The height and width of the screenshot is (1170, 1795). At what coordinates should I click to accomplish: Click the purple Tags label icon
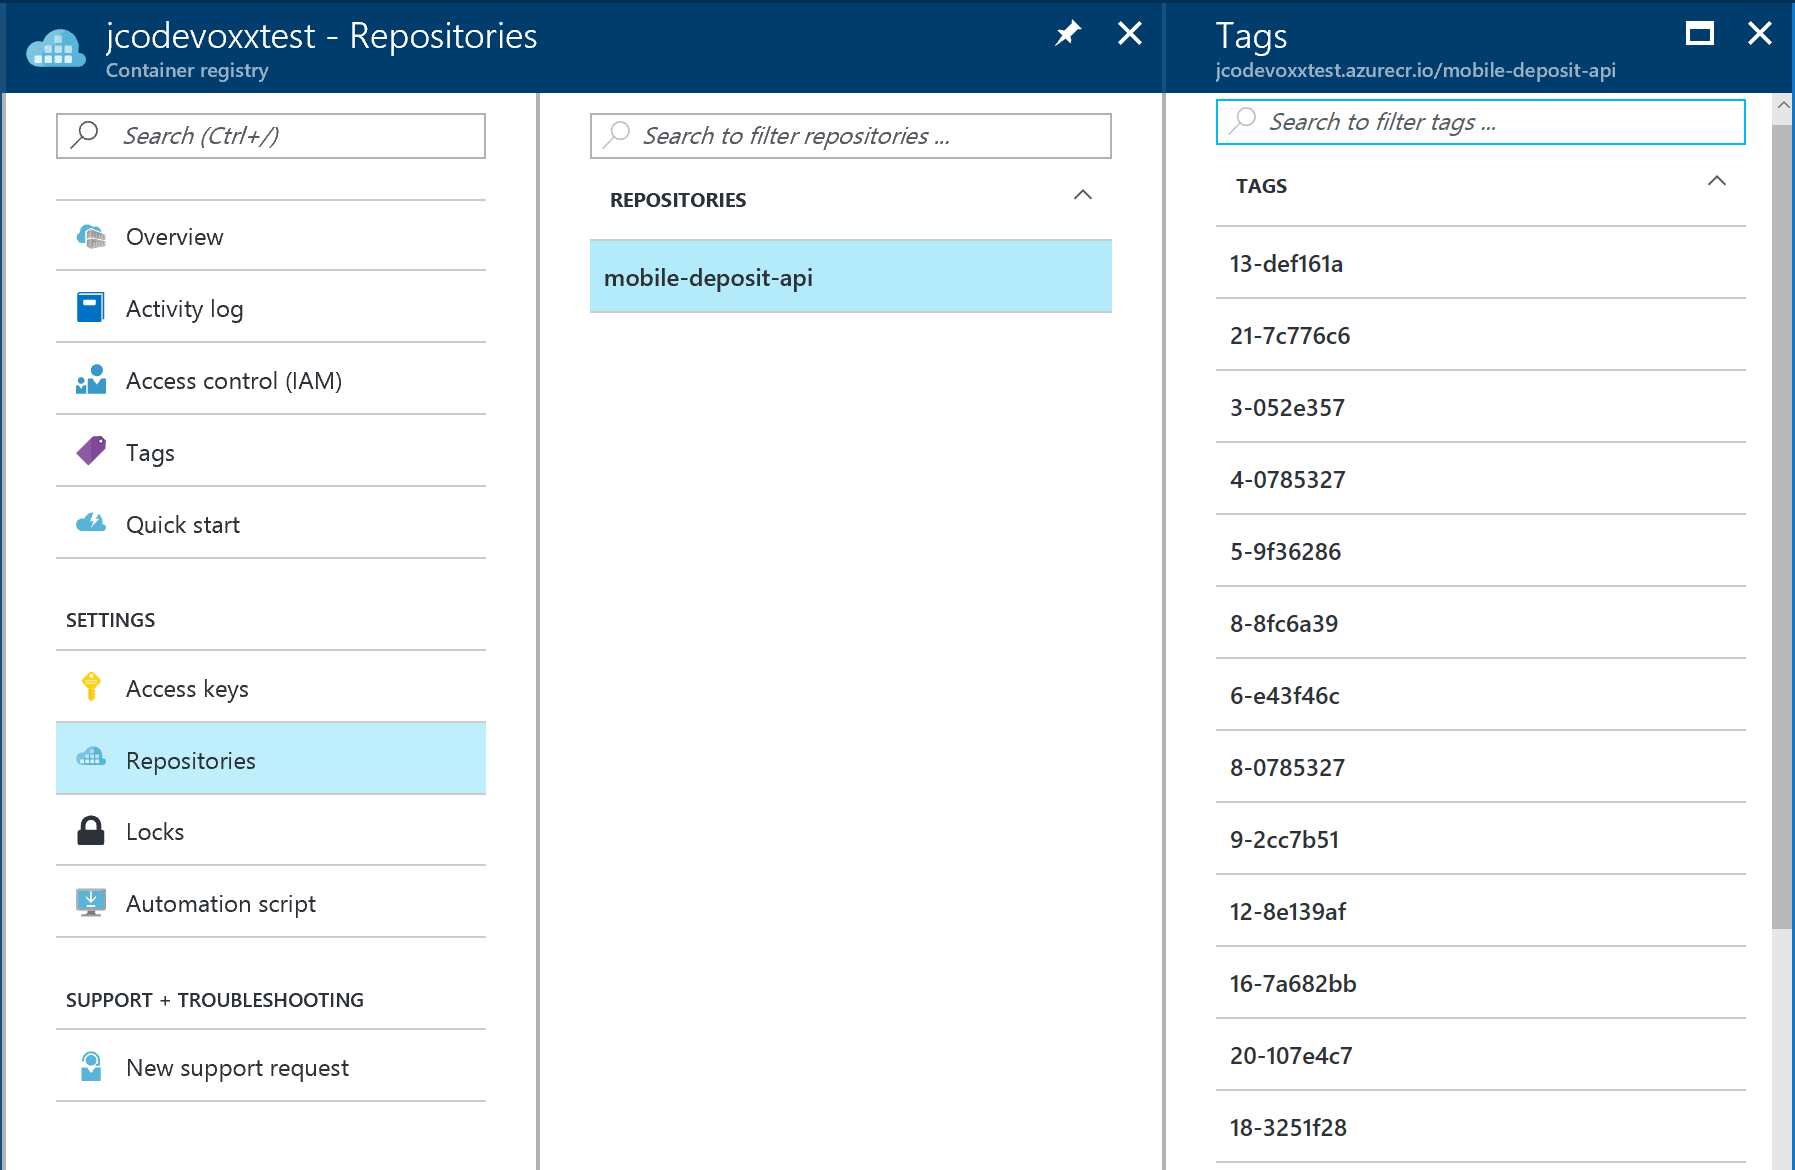pos(91,451)
